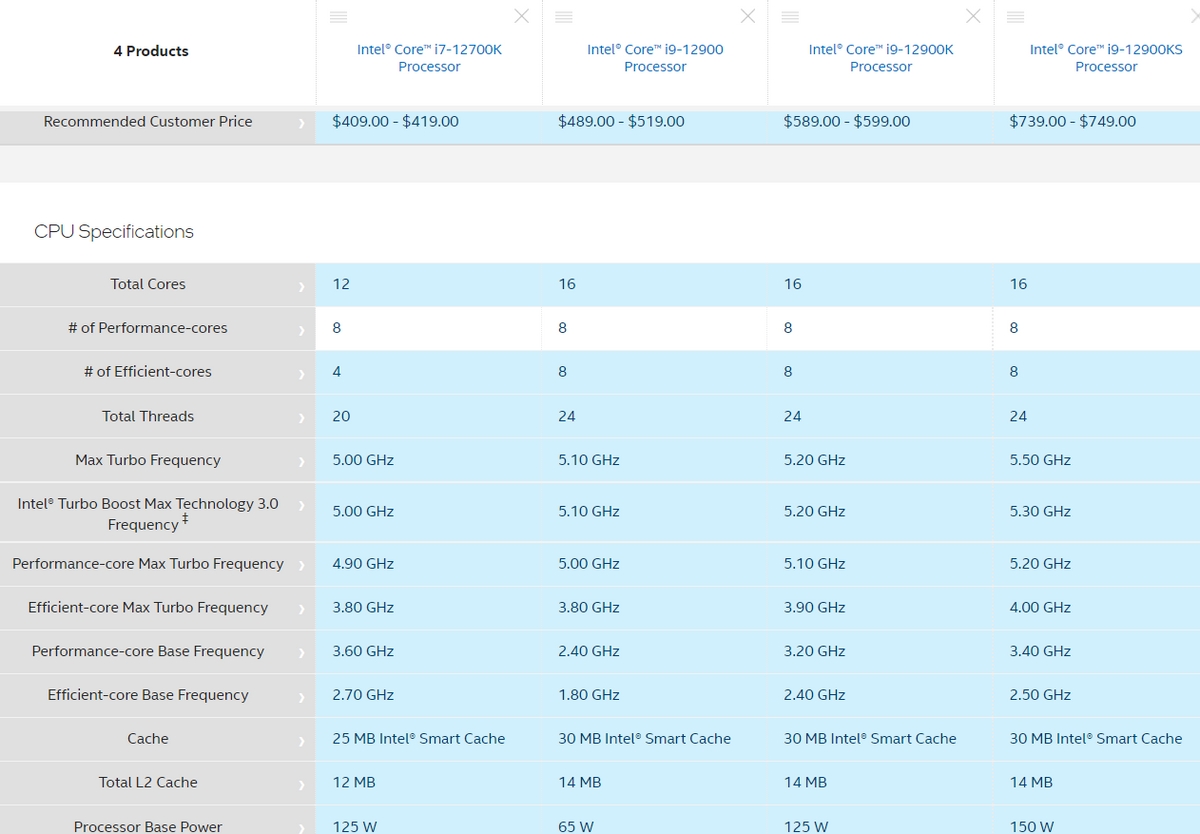Expand the Total Cores row chevron
This screenshot has height=834, width=1200.
(x=301, y=286)
